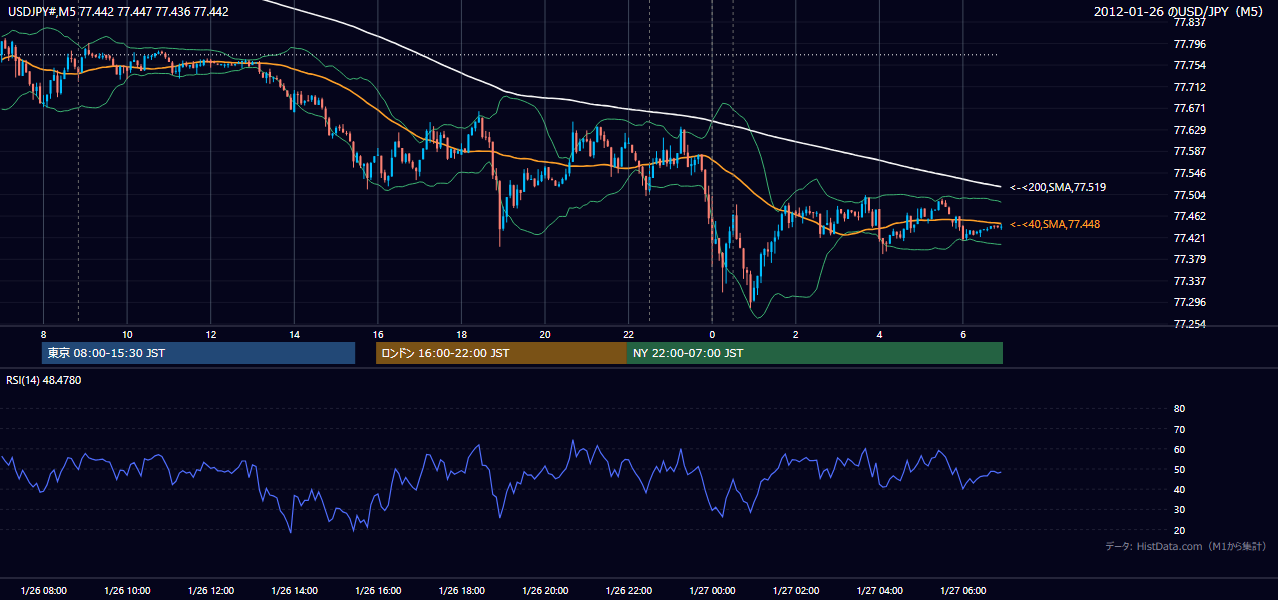Click the London 16:00-22:00 JST session bar
Screen dimensions: 1278x600
501,353
